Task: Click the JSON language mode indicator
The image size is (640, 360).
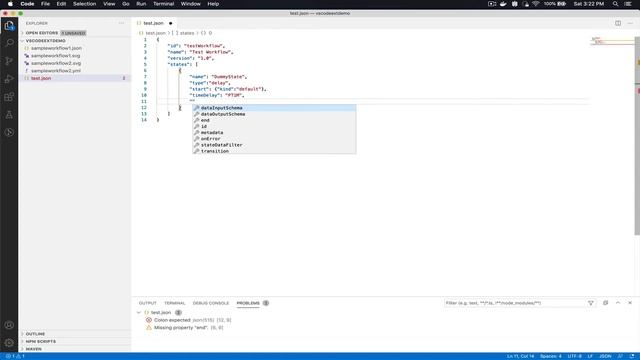Action: pyautogui.click(x=605, y=356)
